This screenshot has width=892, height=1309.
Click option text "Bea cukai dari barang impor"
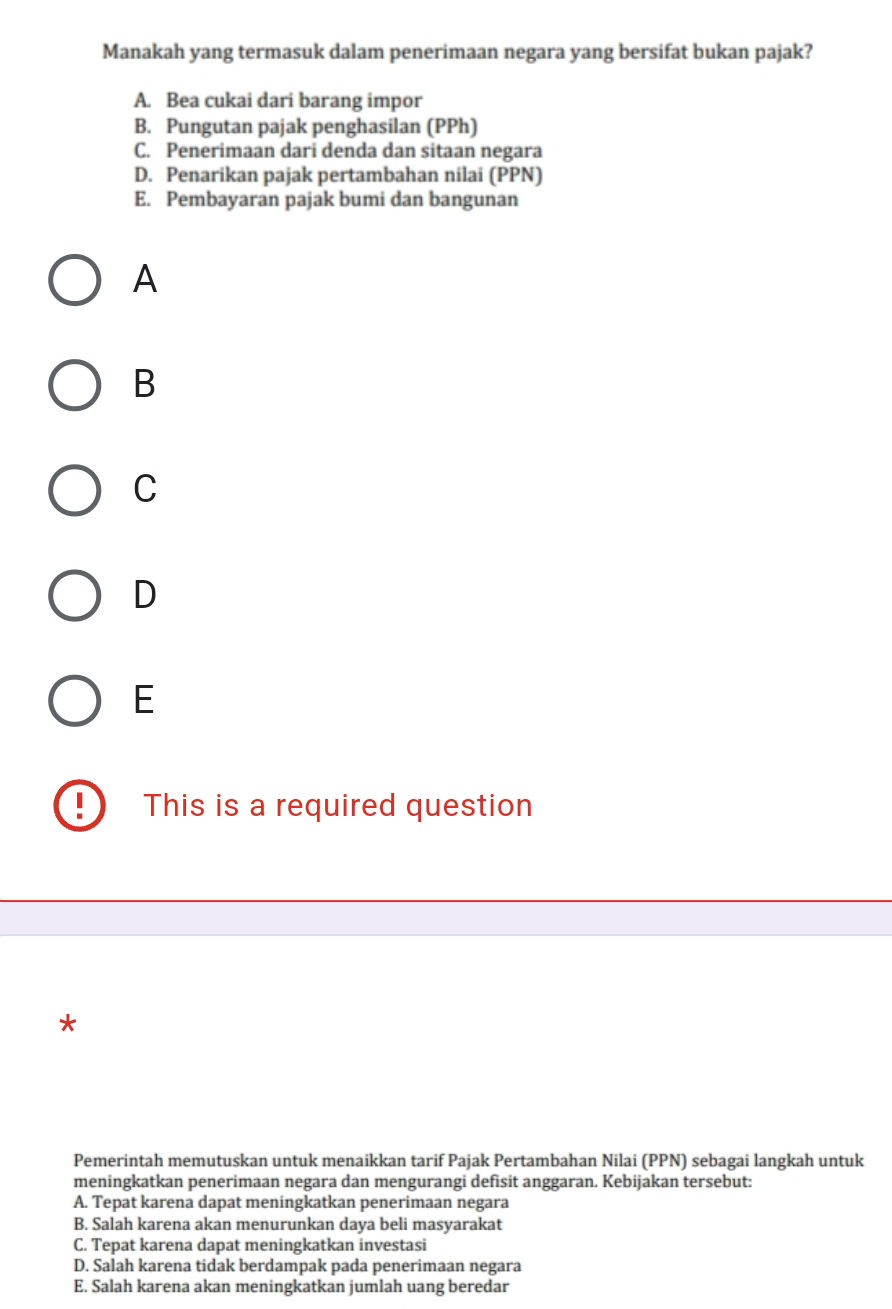[294, 101]
